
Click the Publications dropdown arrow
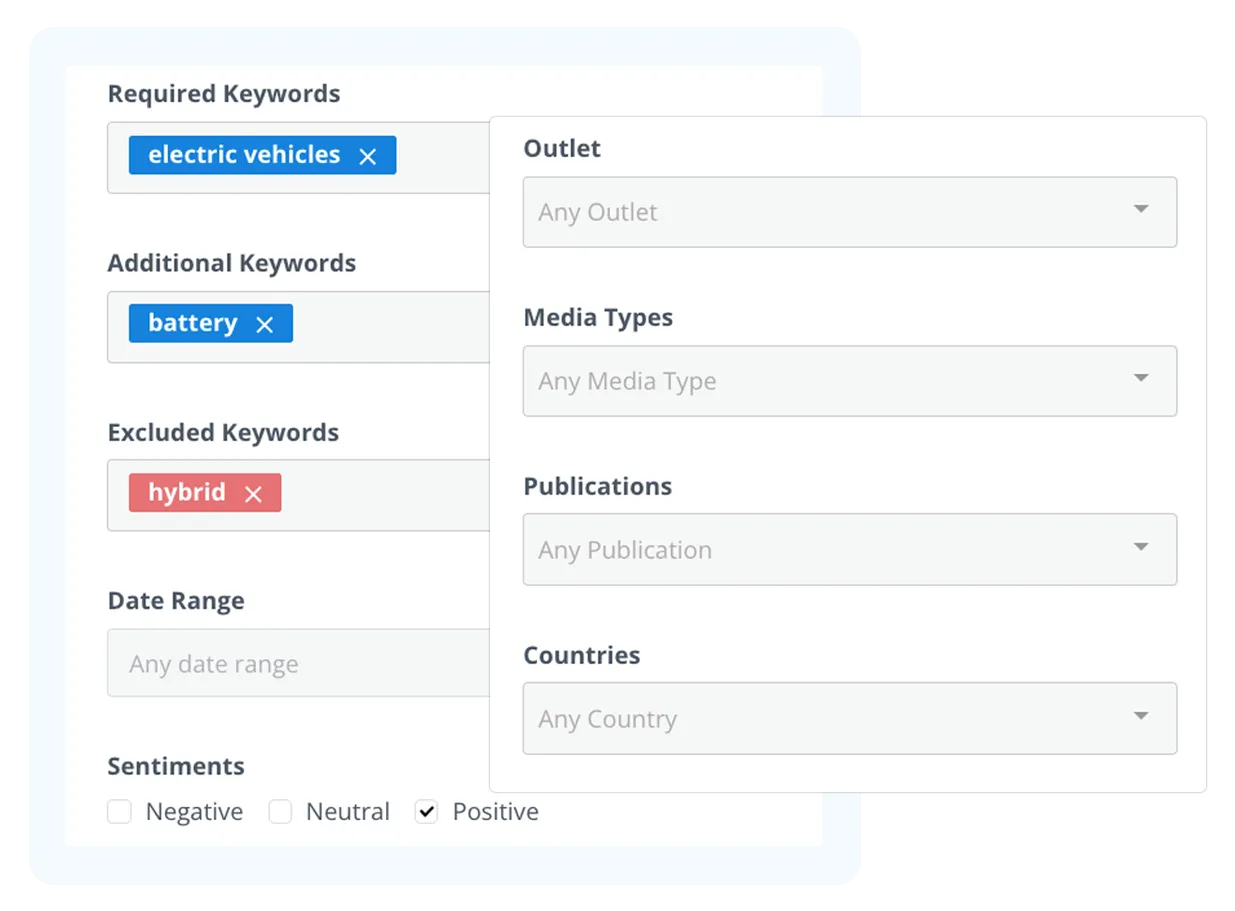1141,548
